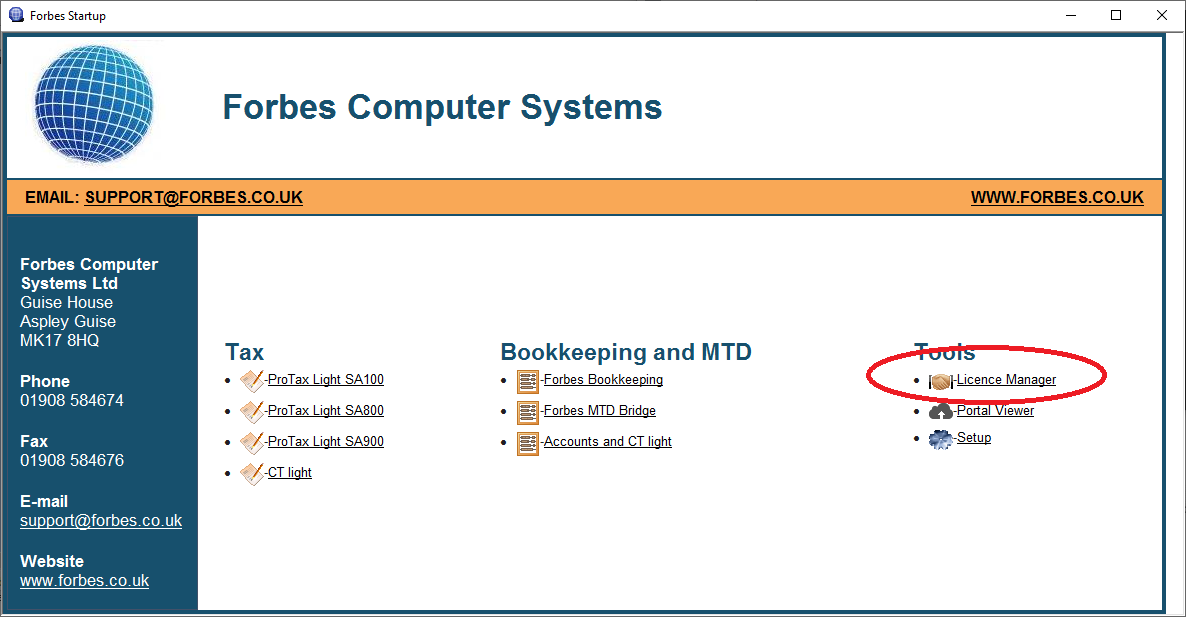
Task: Open the Licence Manager link
Action: point(1007,380)
